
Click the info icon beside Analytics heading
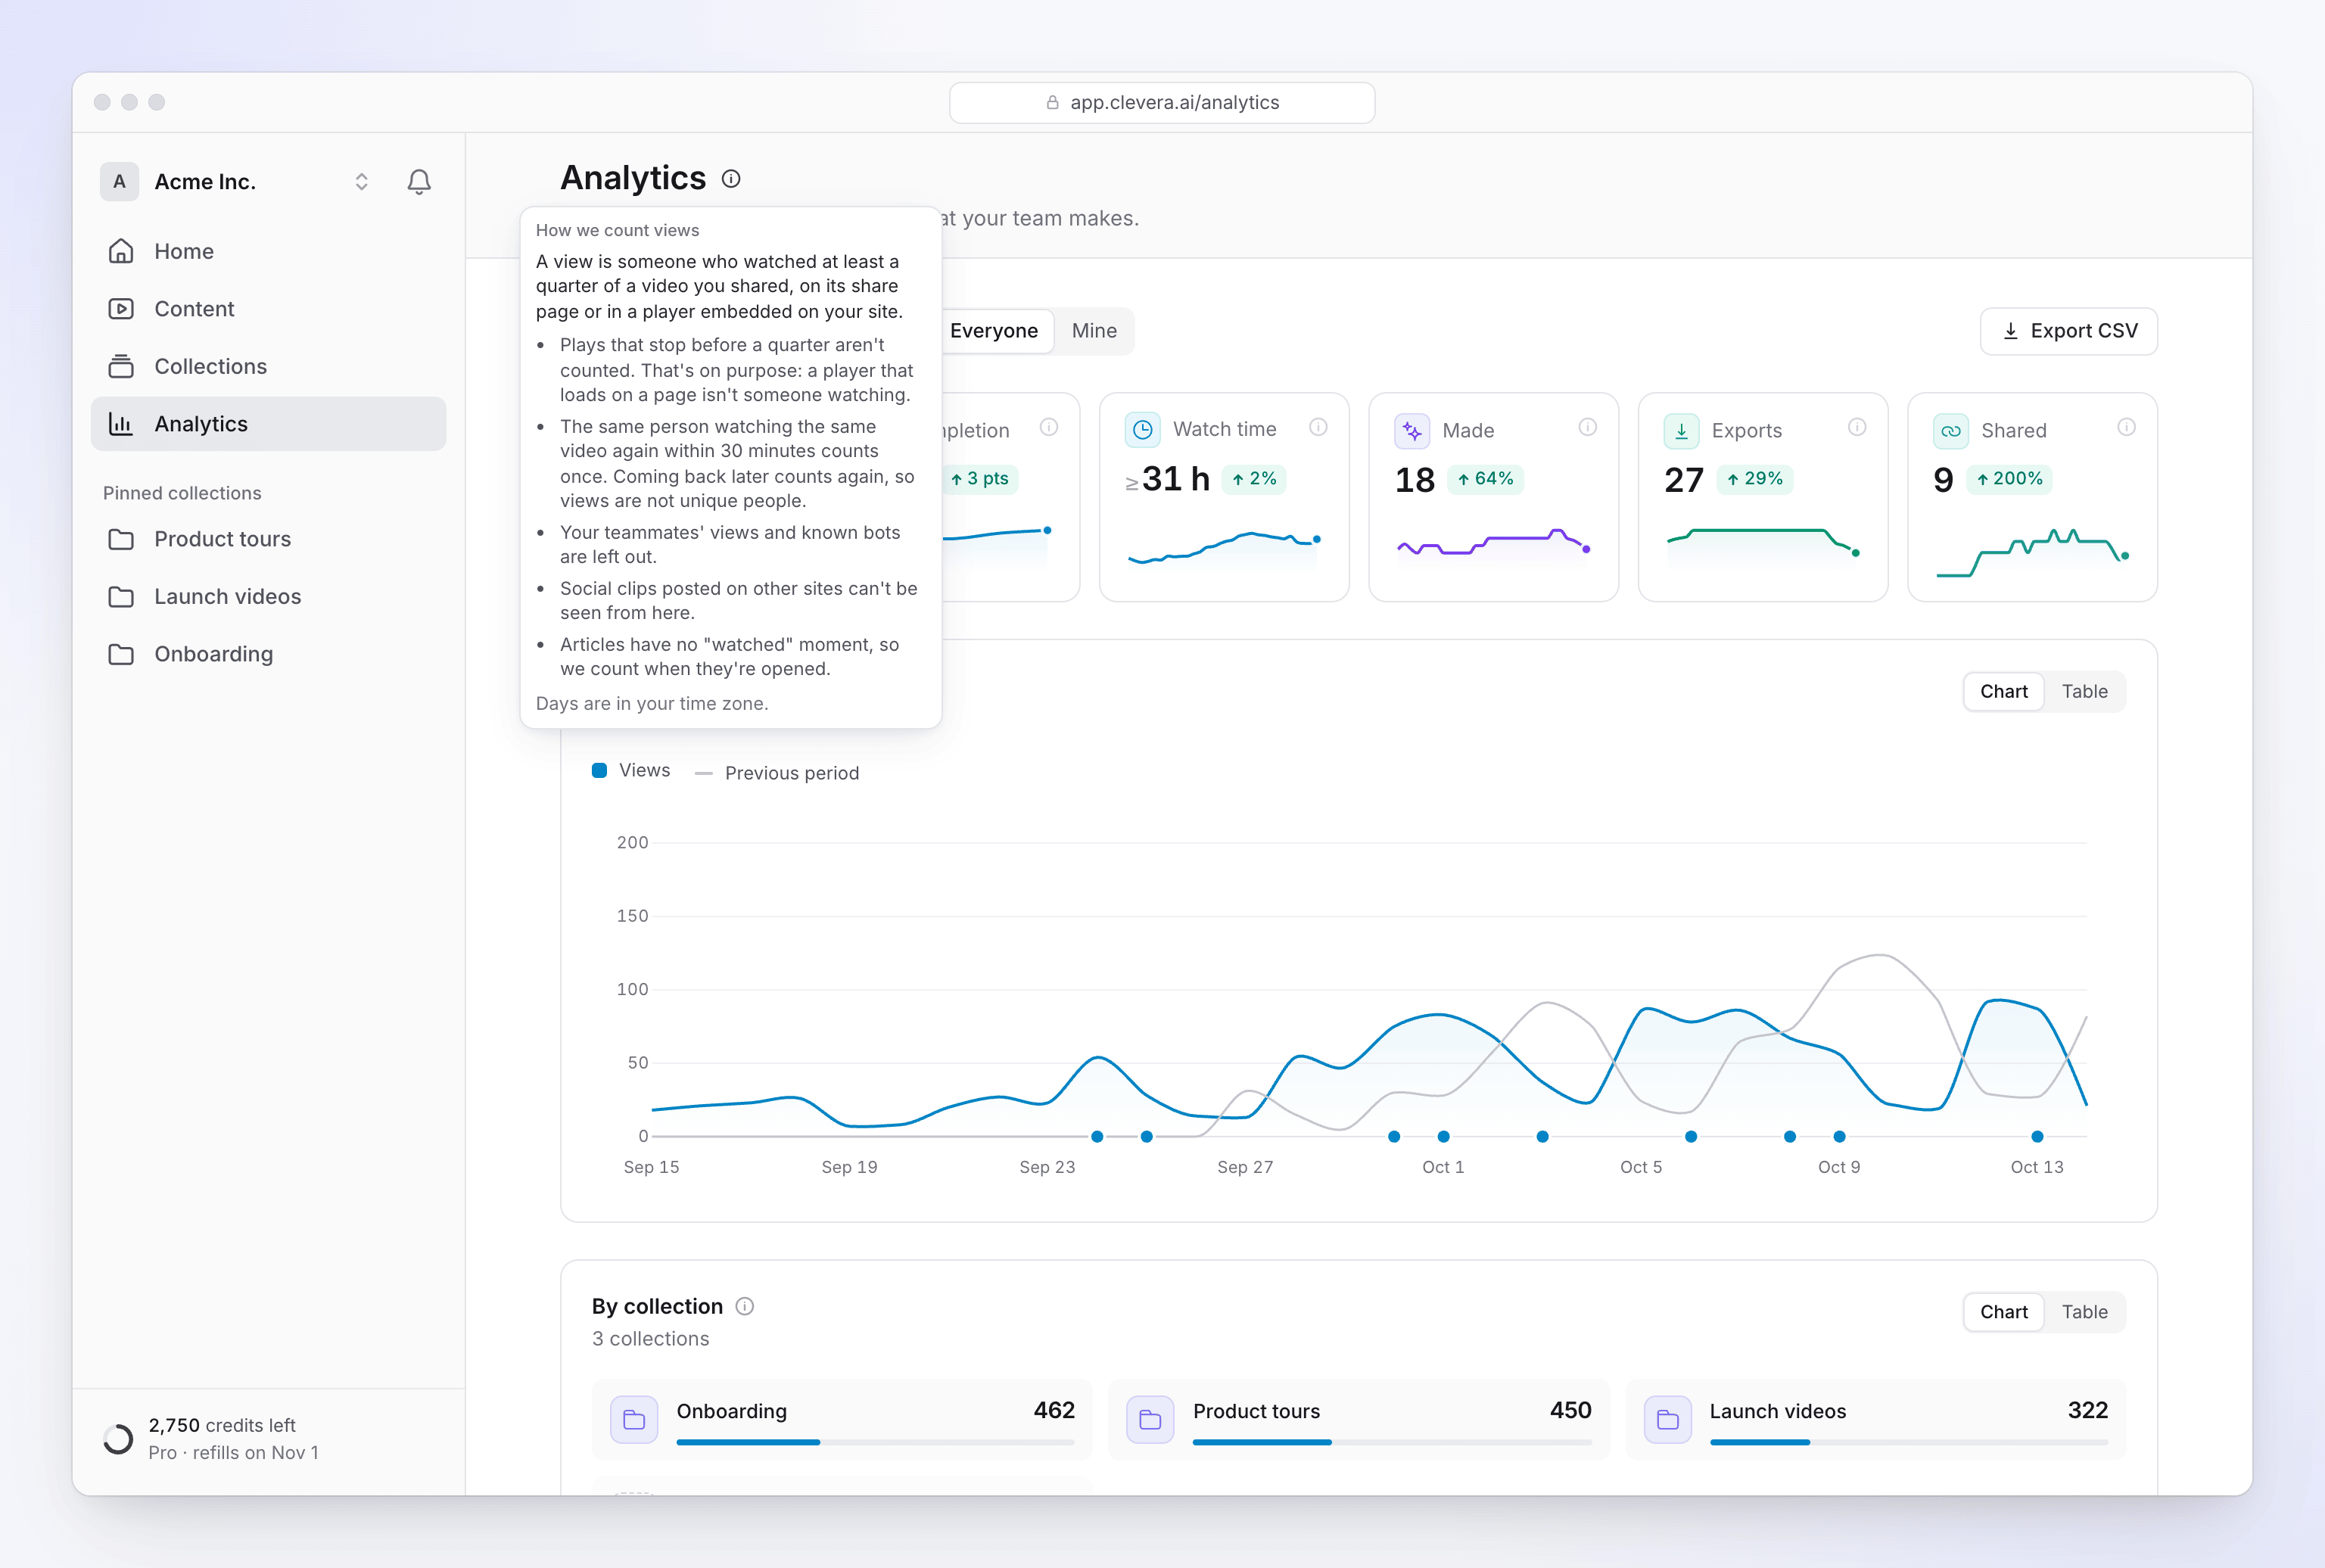tap(731, 179)
